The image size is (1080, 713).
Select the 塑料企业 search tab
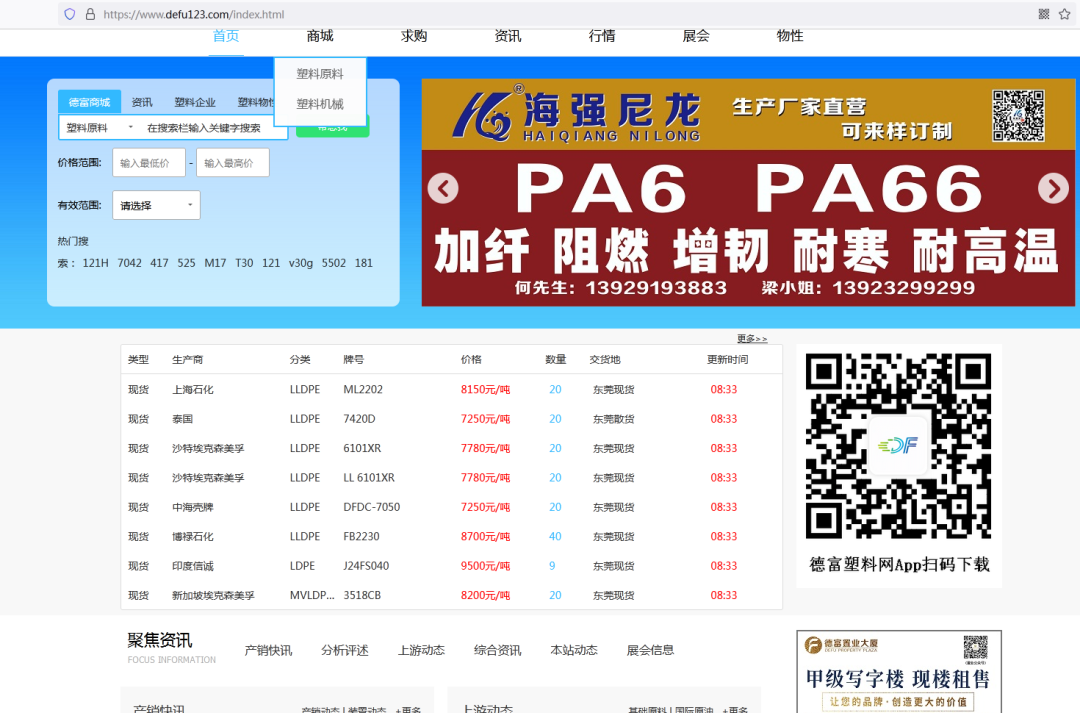195,102
